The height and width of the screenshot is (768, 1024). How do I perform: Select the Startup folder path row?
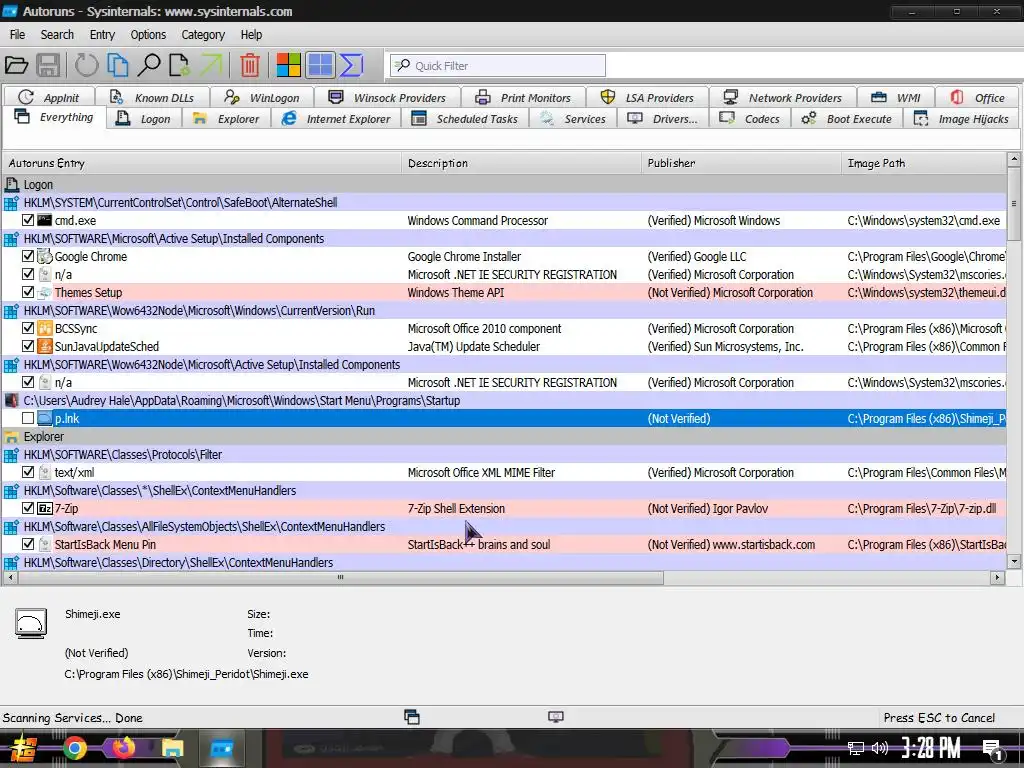tap(504, 400)
